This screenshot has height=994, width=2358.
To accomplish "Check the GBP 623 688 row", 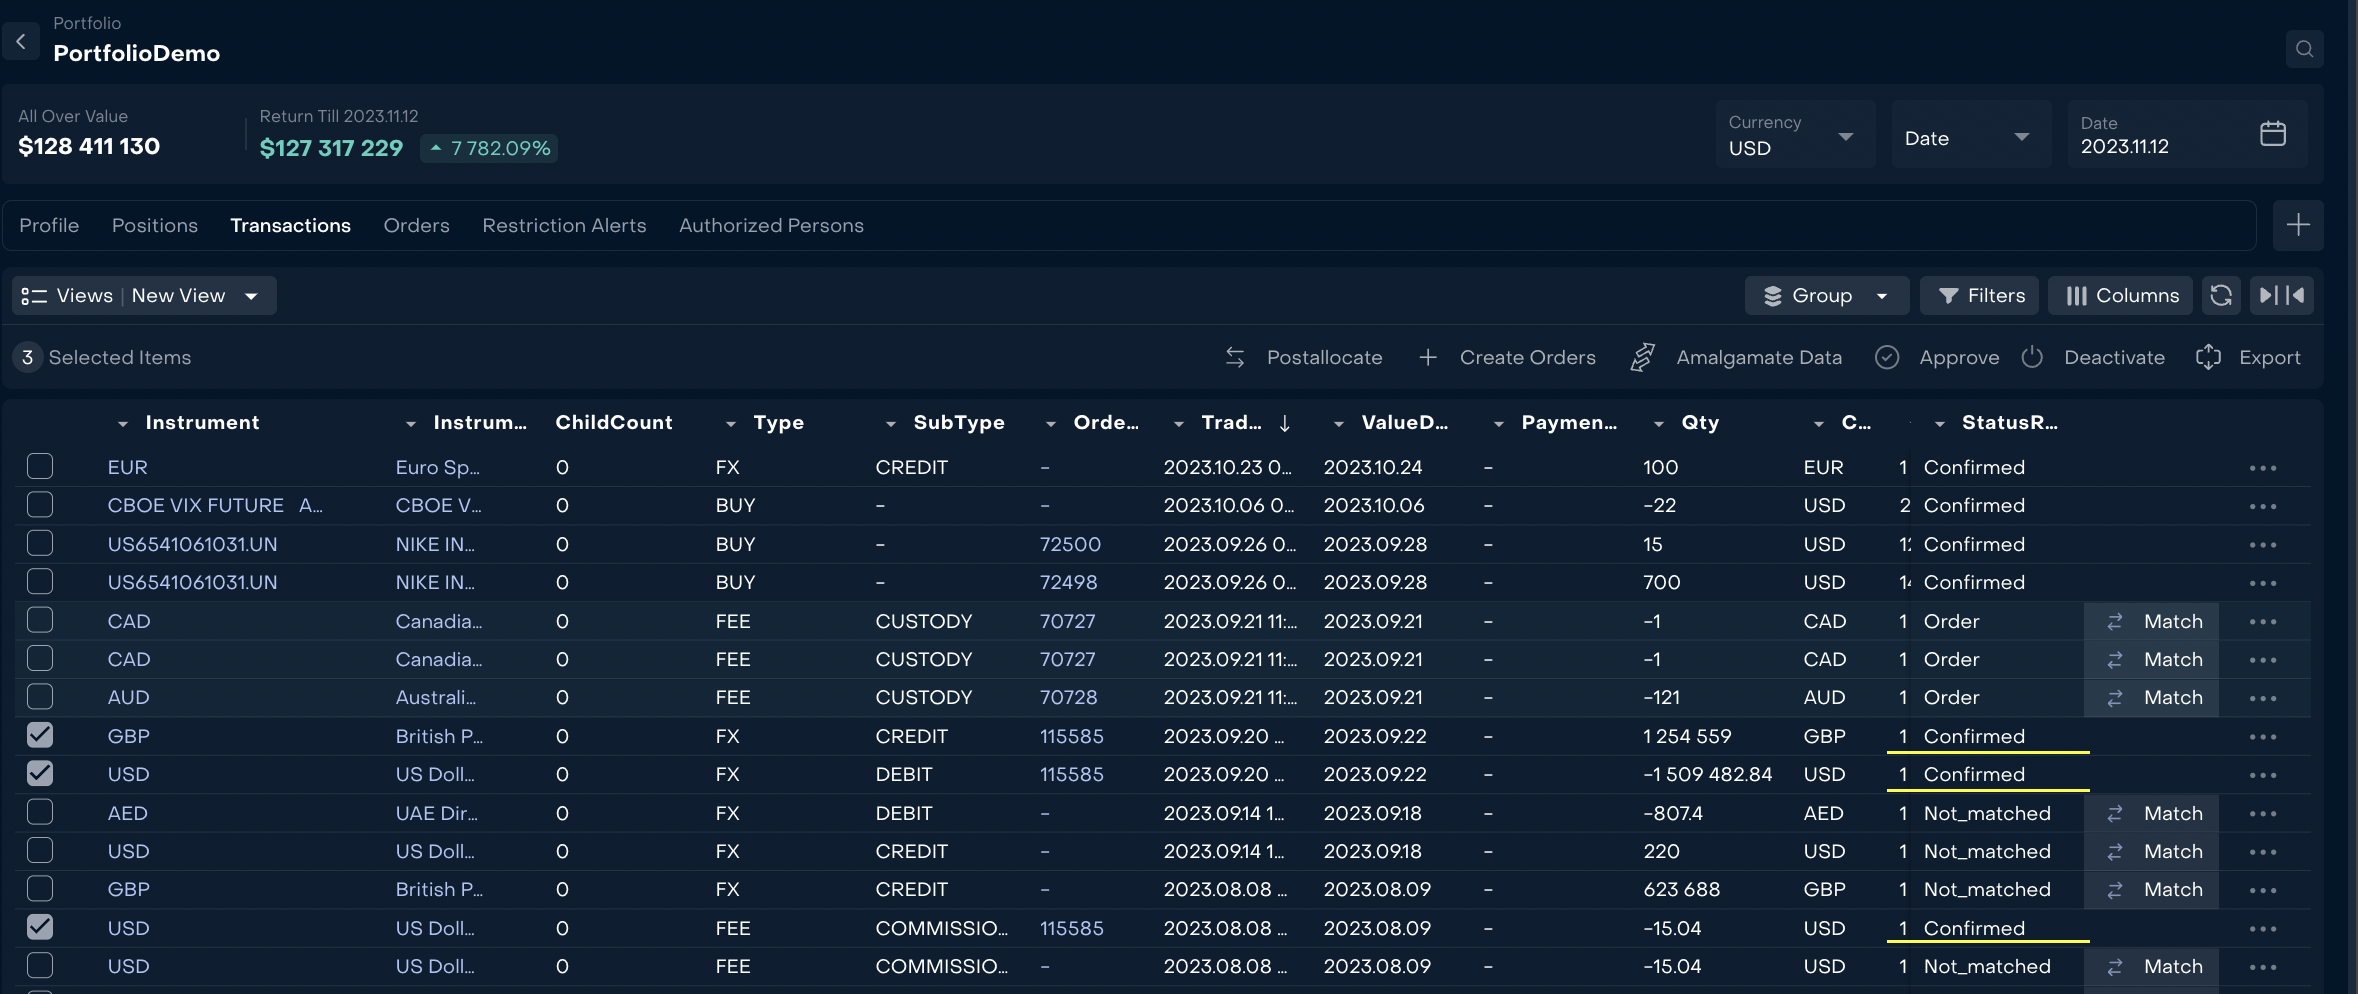I will [x=40, y=888].
